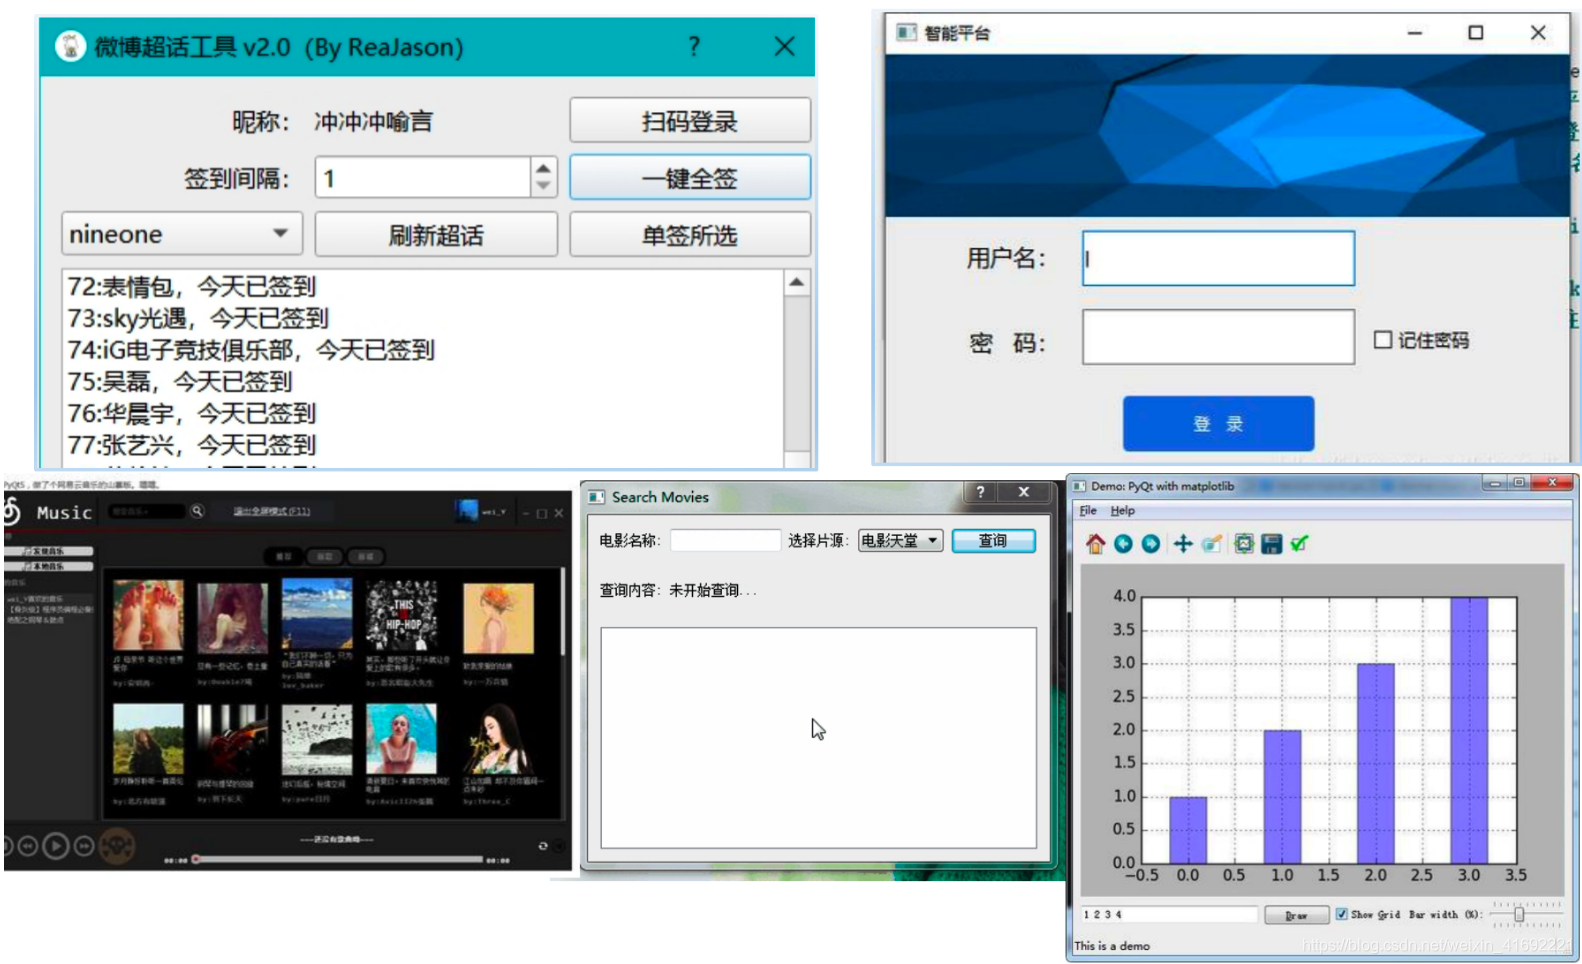Click the blue sky landscape album cover

[317, 614]
